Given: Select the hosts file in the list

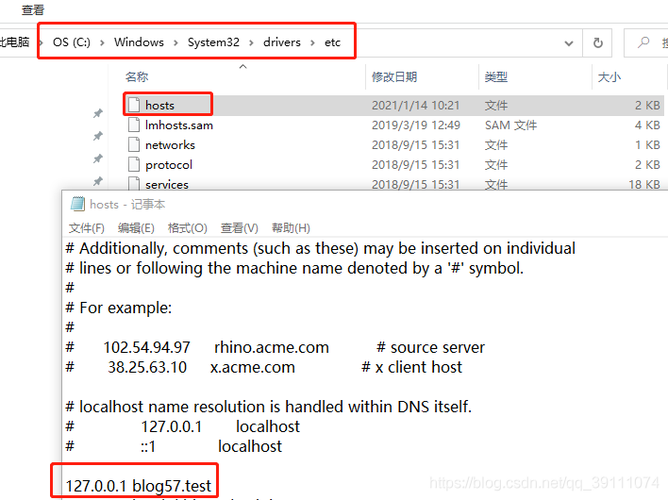Looking at the screenshot, I should (x=394, y=105).
